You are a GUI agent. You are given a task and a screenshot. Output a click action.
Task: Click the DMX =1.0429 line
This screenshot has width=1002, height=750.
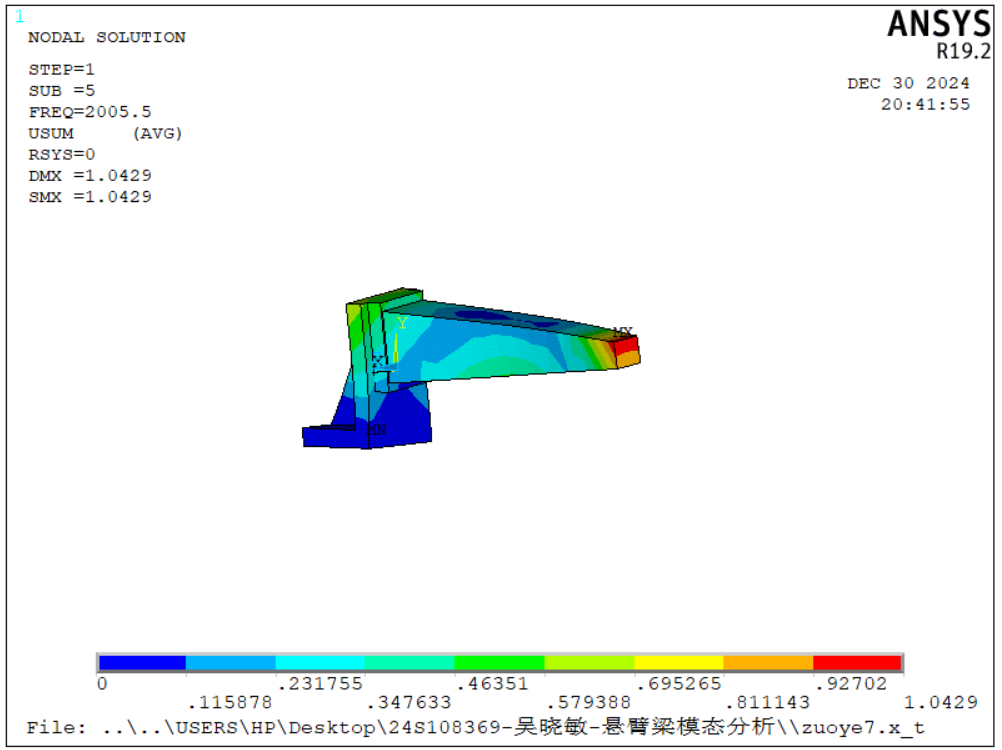coord(90,176)
